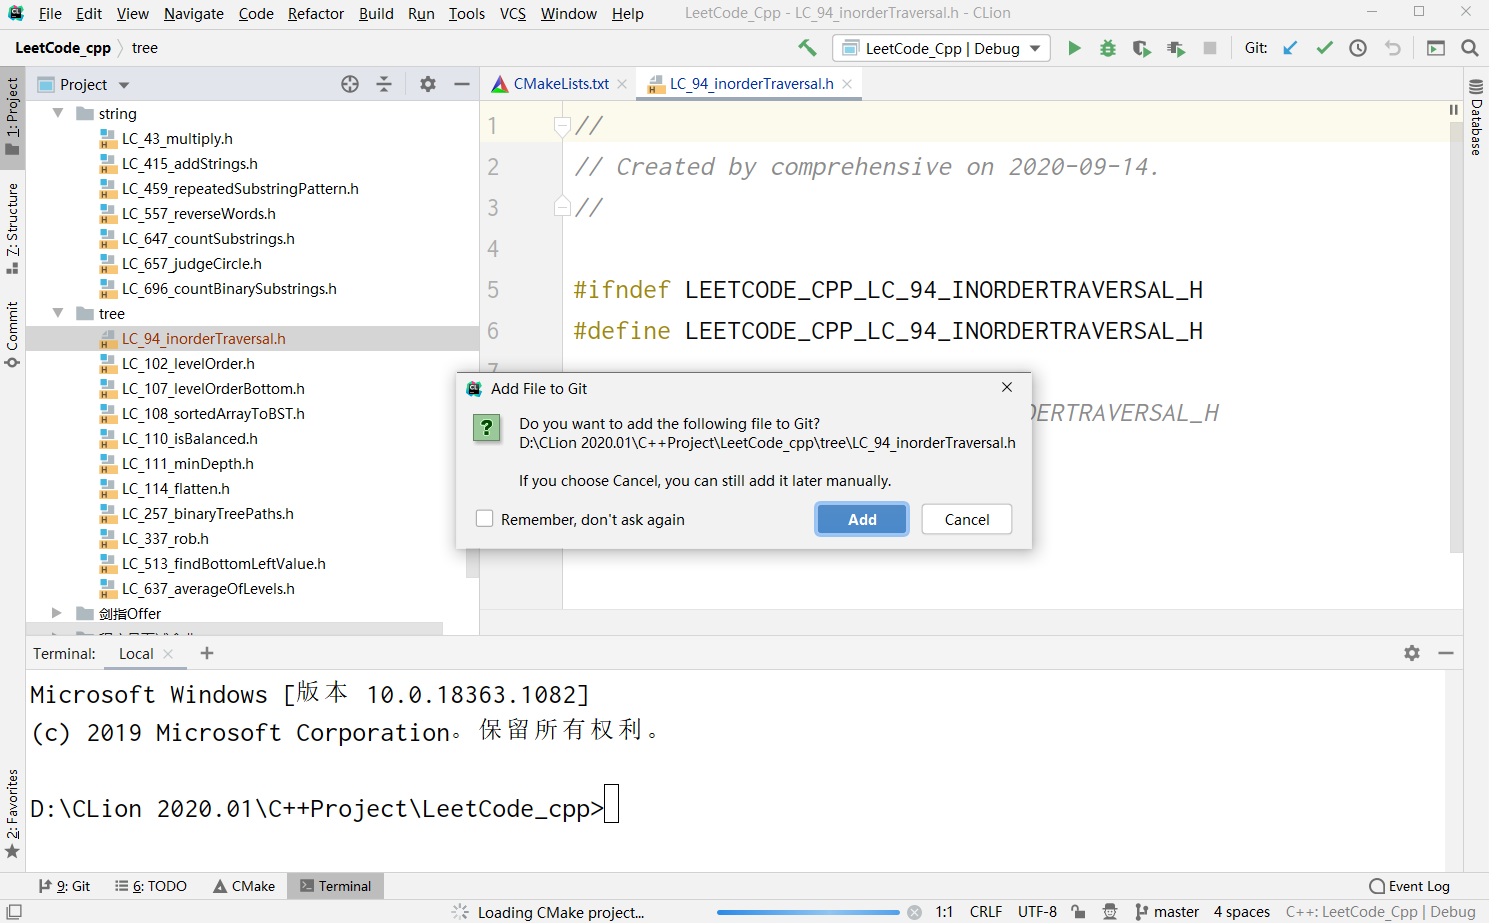The width and height of the screenshot is (1489, 923).
Task: Change CRLF line separator
Action: (986, 912)
